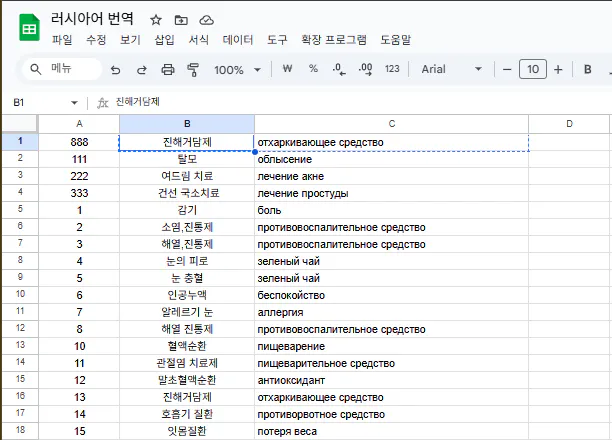Star the 러시아어 번역 document
612x440 pixels.
(x=156, y=20)
